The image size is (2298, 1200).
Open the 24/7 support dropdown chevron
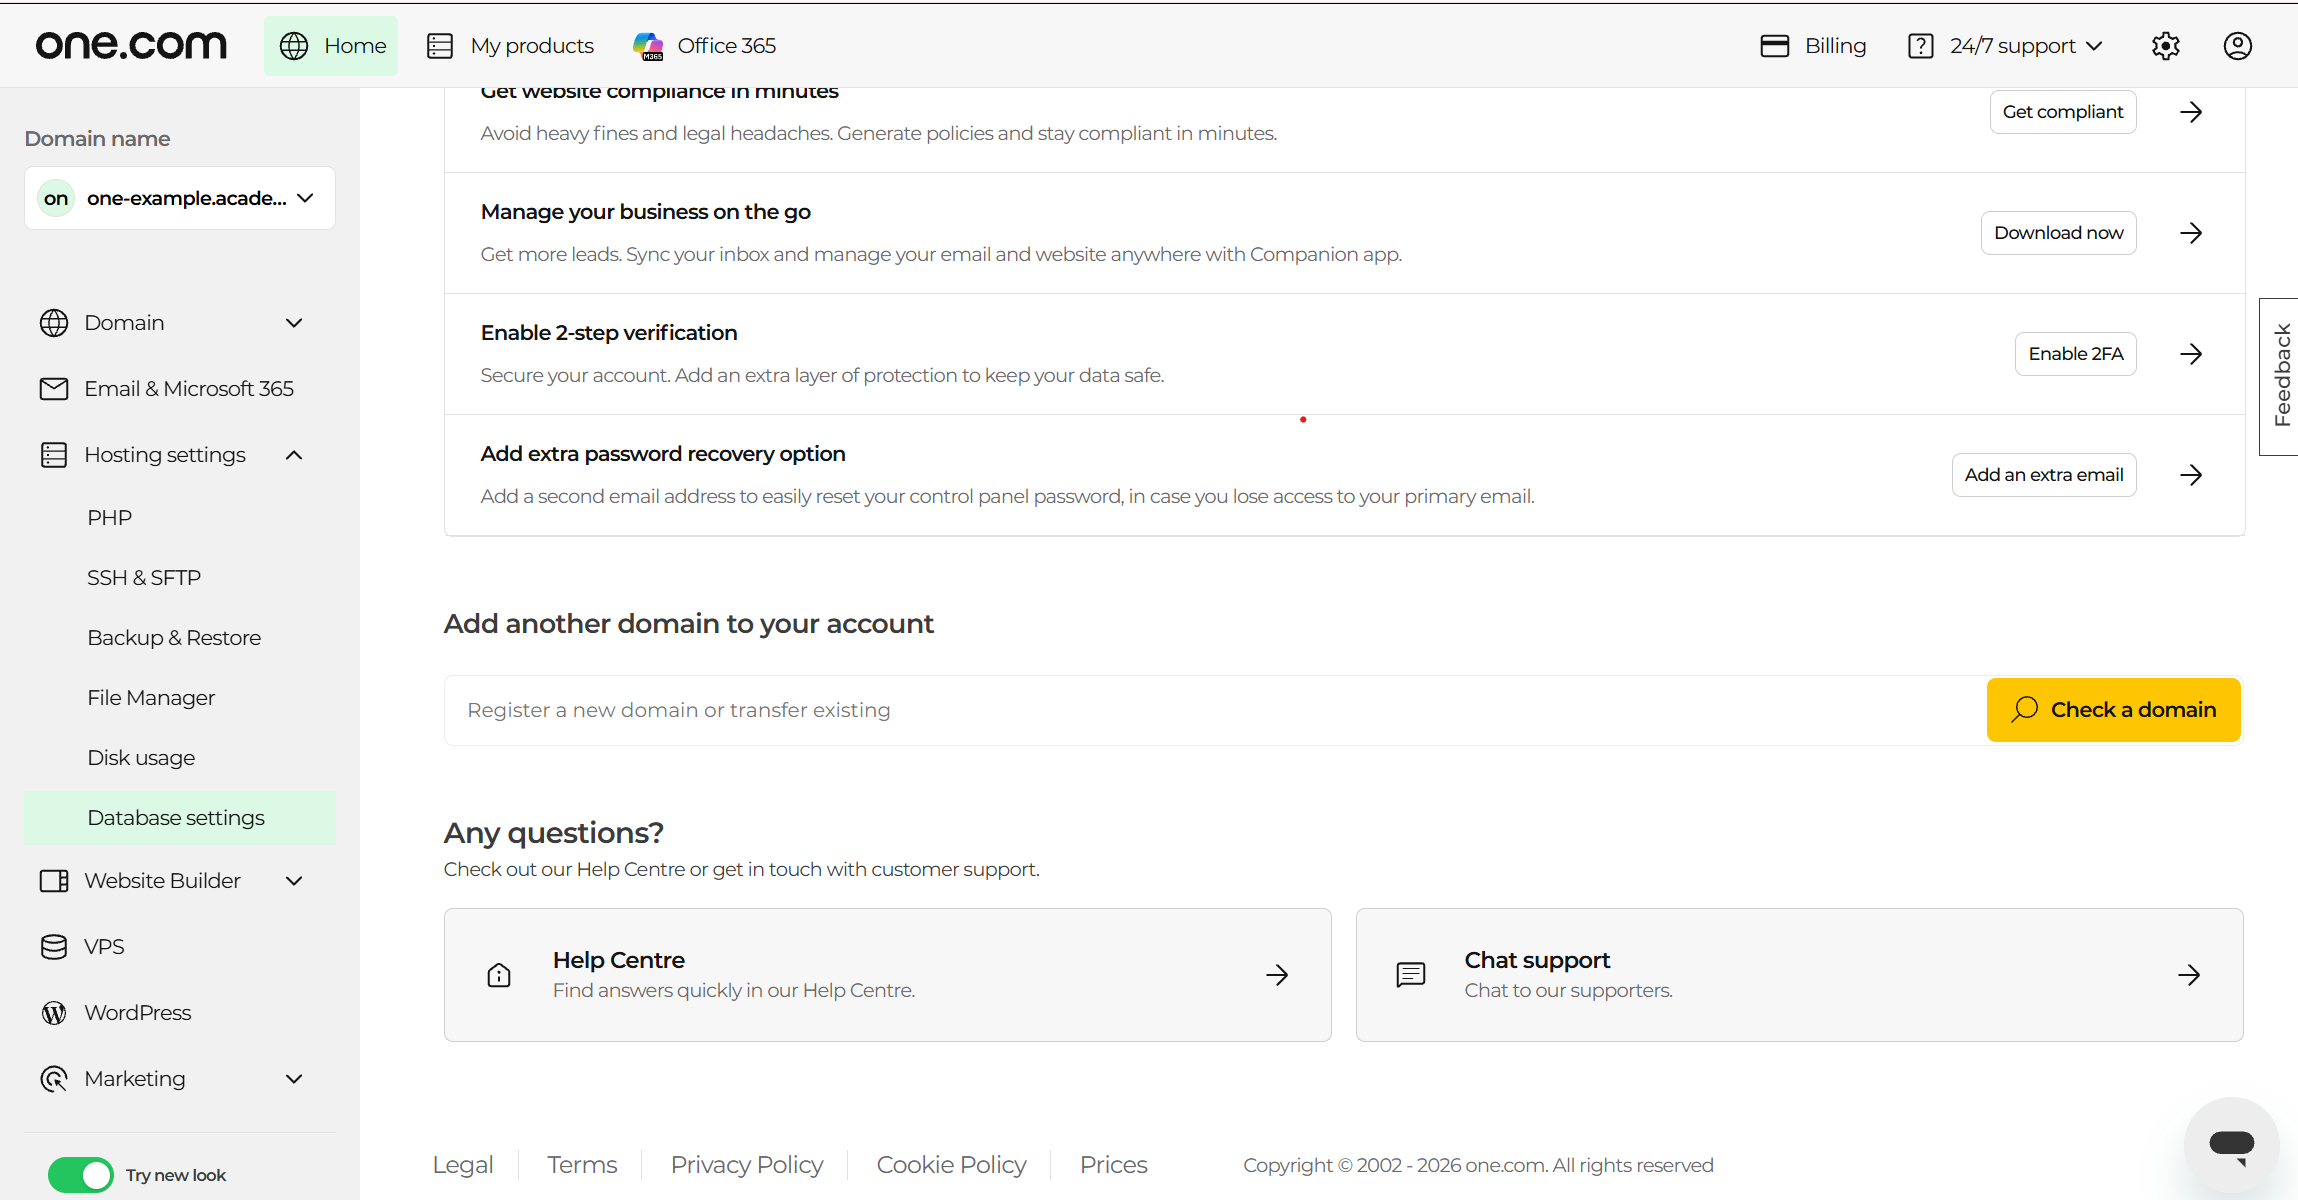click(x=2095, y=46)
